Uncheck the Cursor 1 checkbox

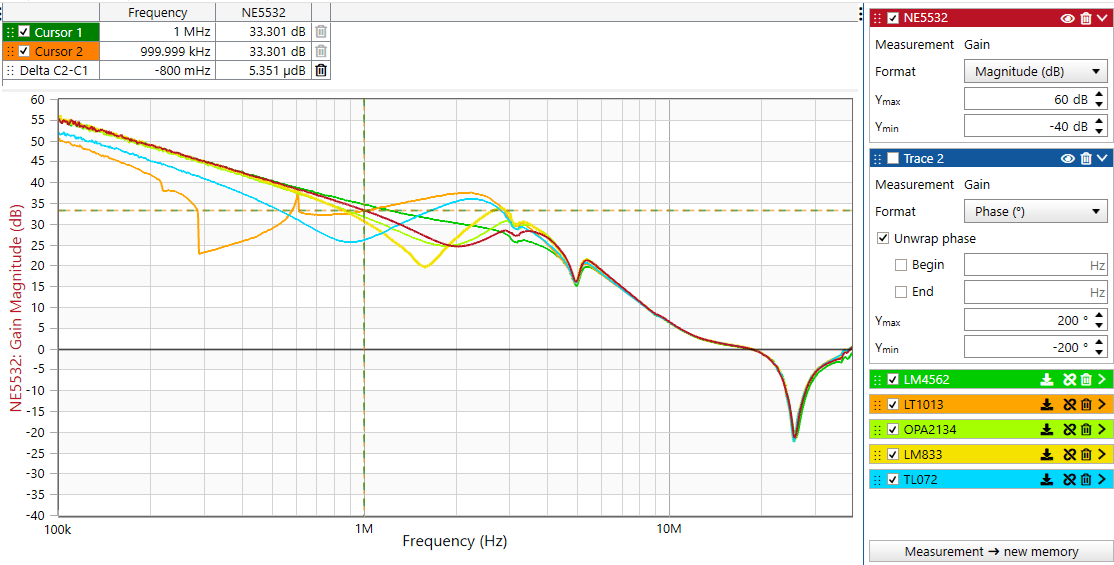click(24, 32)
